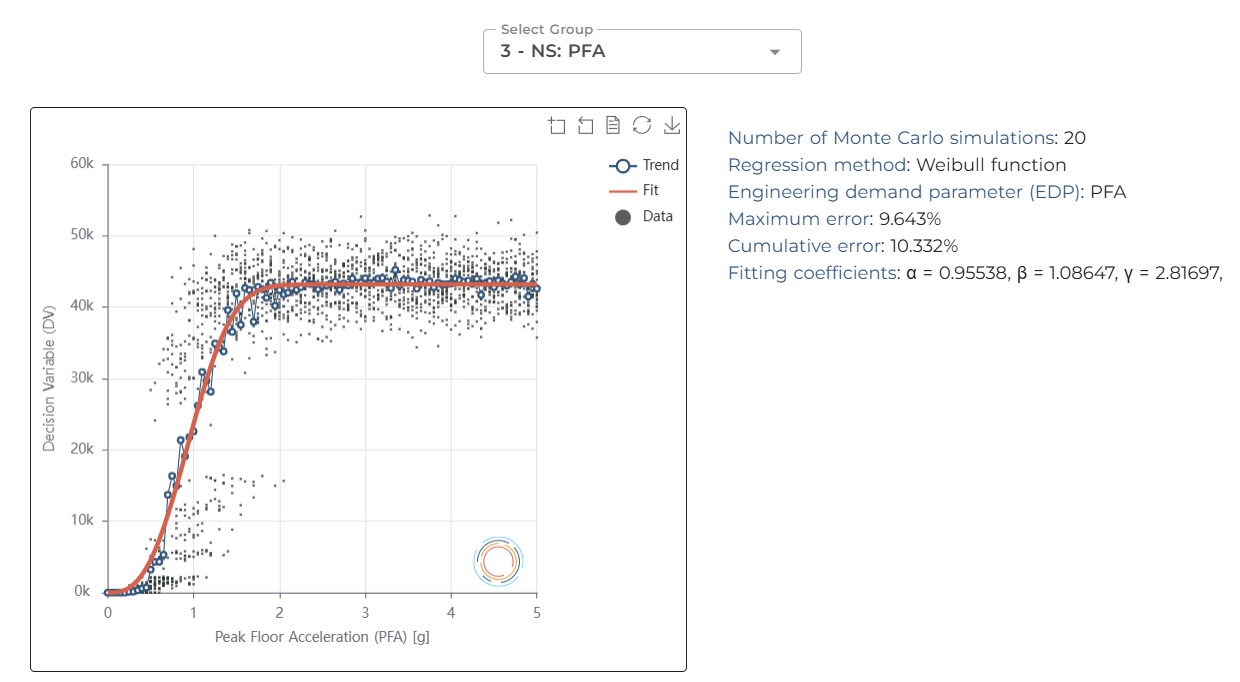Click the 'Fitting coefficients' line

pyautogui.click(x=976, y=273)
